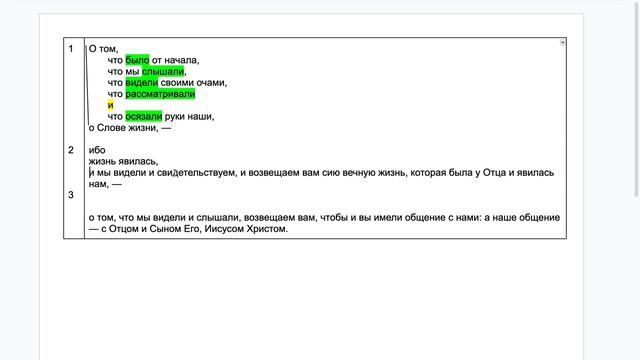Click the yellow highlighted "и"
Image resolution: width=640 pixels, height=360 pixels.
click(x=110, y=105)
